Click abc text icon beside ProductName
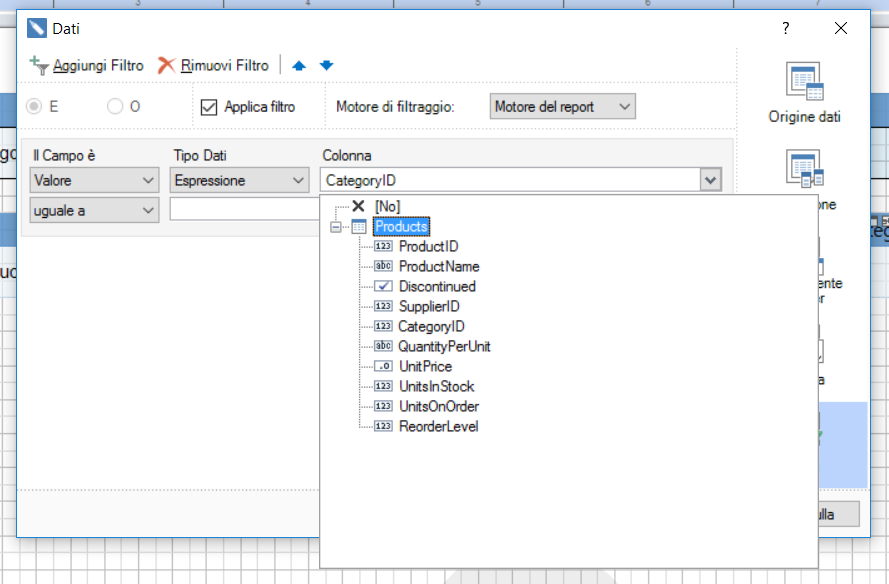 (x=383, y=266)
